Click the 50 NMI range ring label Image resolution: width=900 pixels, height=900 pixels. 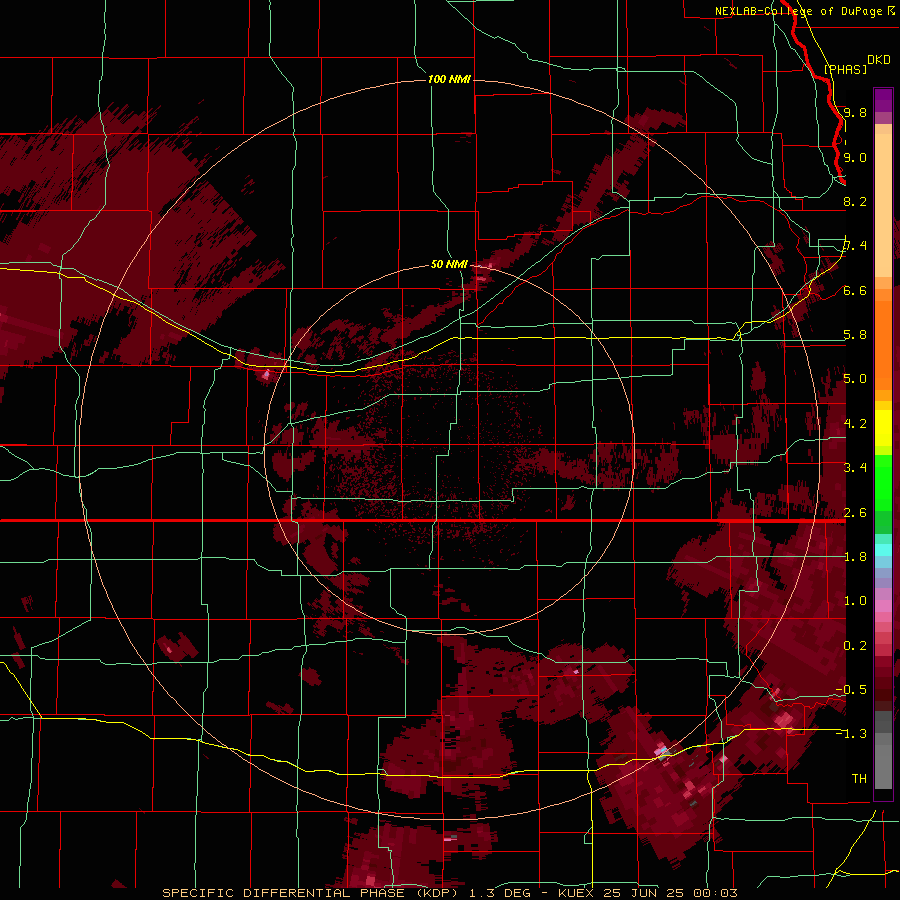click(449, 264)
